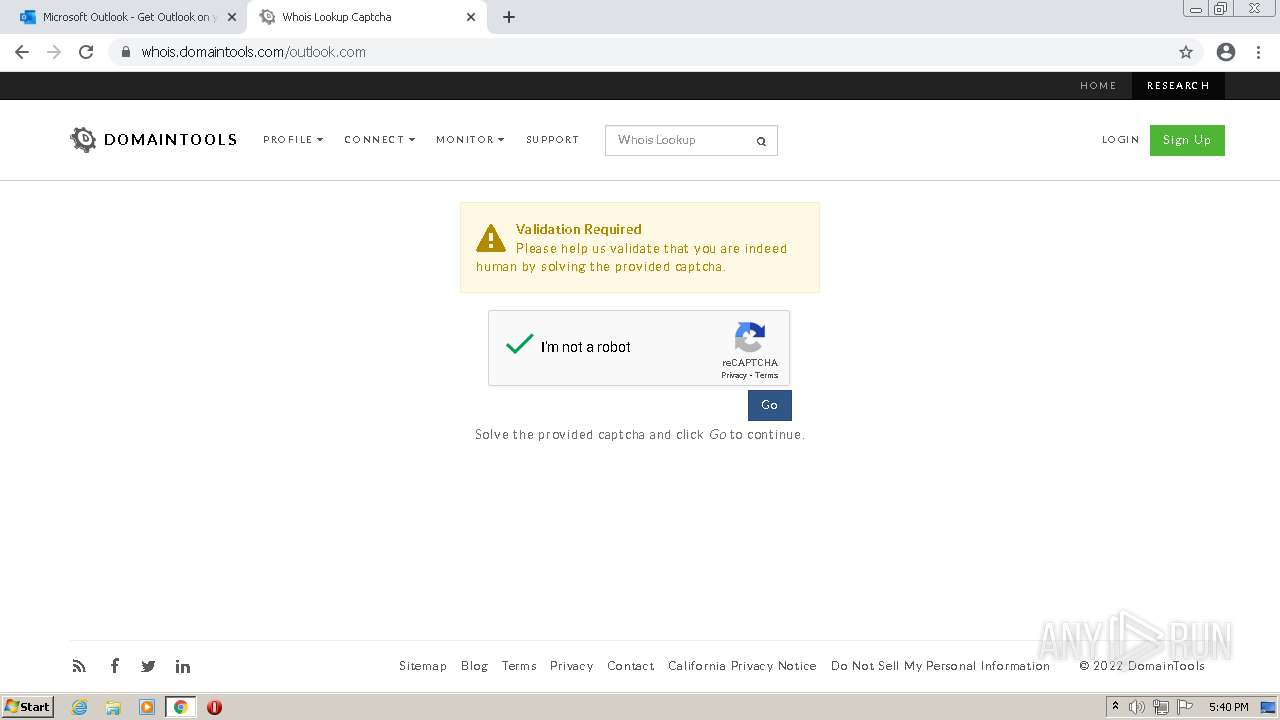The image size is (1280, 720).
Task: Close the Whois Lookup Captcha tab
Action: point(471,17)
